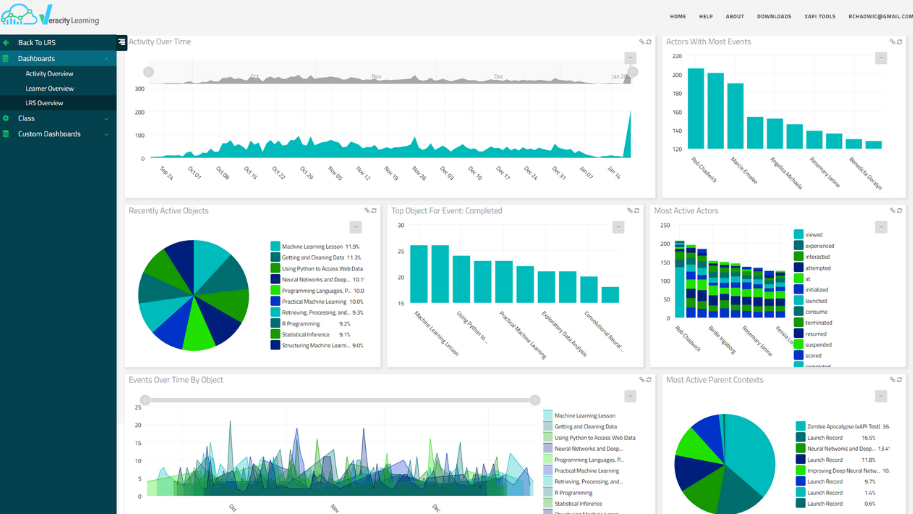This screenshot has height=514, width=913.
Task: Open chart options menu in Actors With Most Events
Action: (x=881, y=58)
